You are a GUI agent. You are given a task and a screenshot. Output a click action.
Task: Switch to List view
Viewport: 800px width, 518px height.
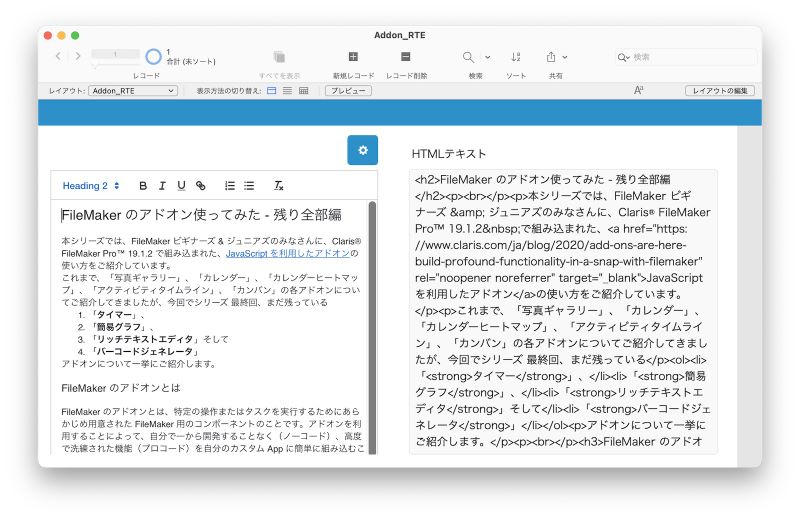(287, 91)
